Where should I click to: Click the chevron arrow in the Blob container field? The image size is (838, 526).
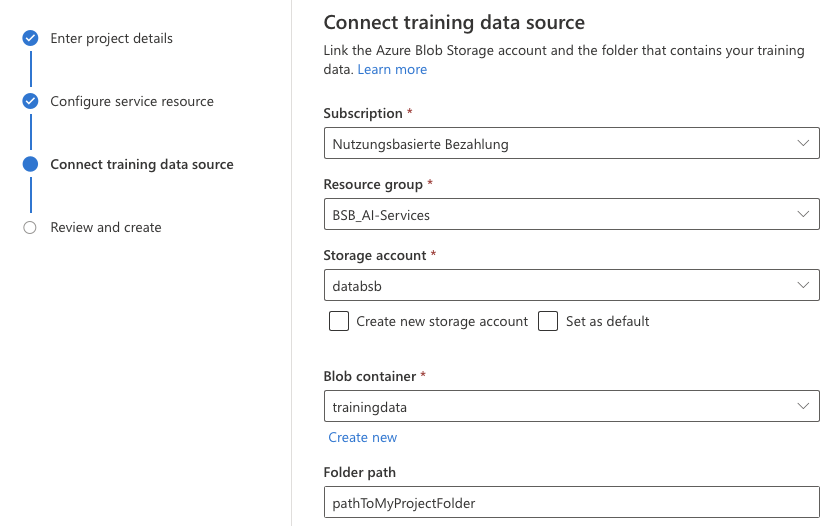point(803,407)
